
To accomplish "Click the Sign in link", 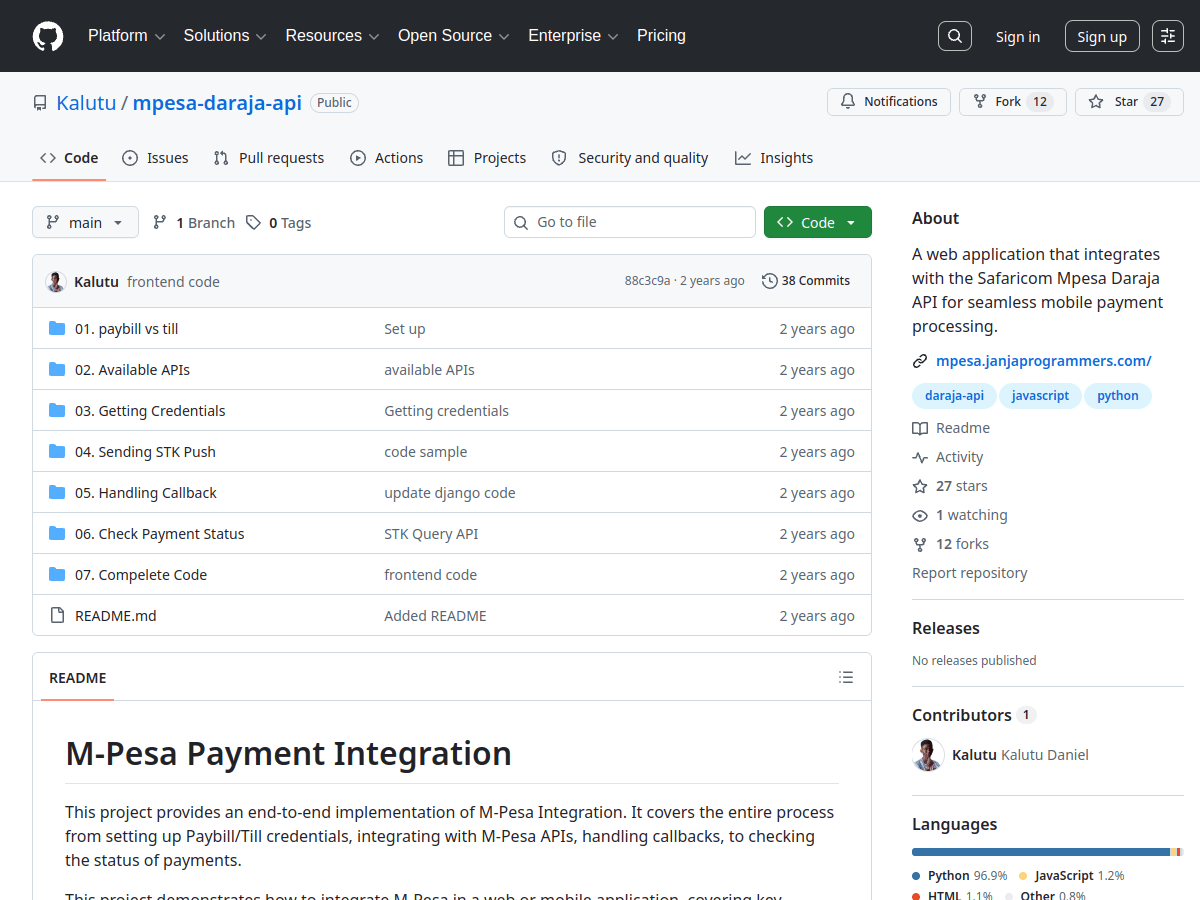I will coord(1018,36).
